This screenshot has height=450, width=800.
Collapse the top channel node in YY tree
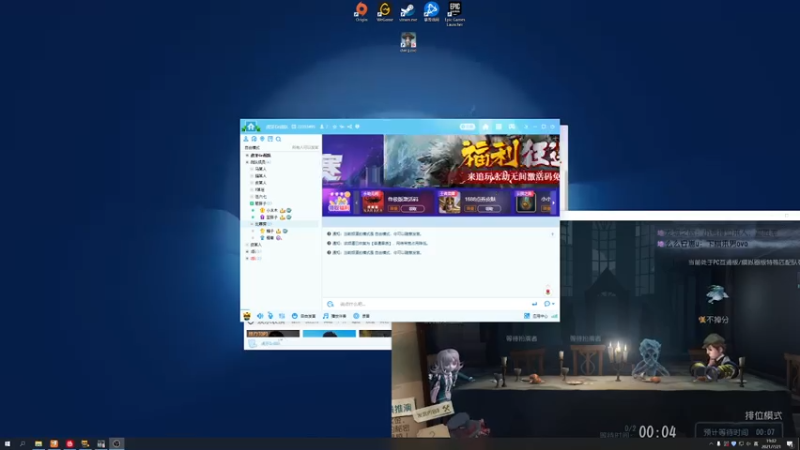pyautogui.click(x=247, y=155)
